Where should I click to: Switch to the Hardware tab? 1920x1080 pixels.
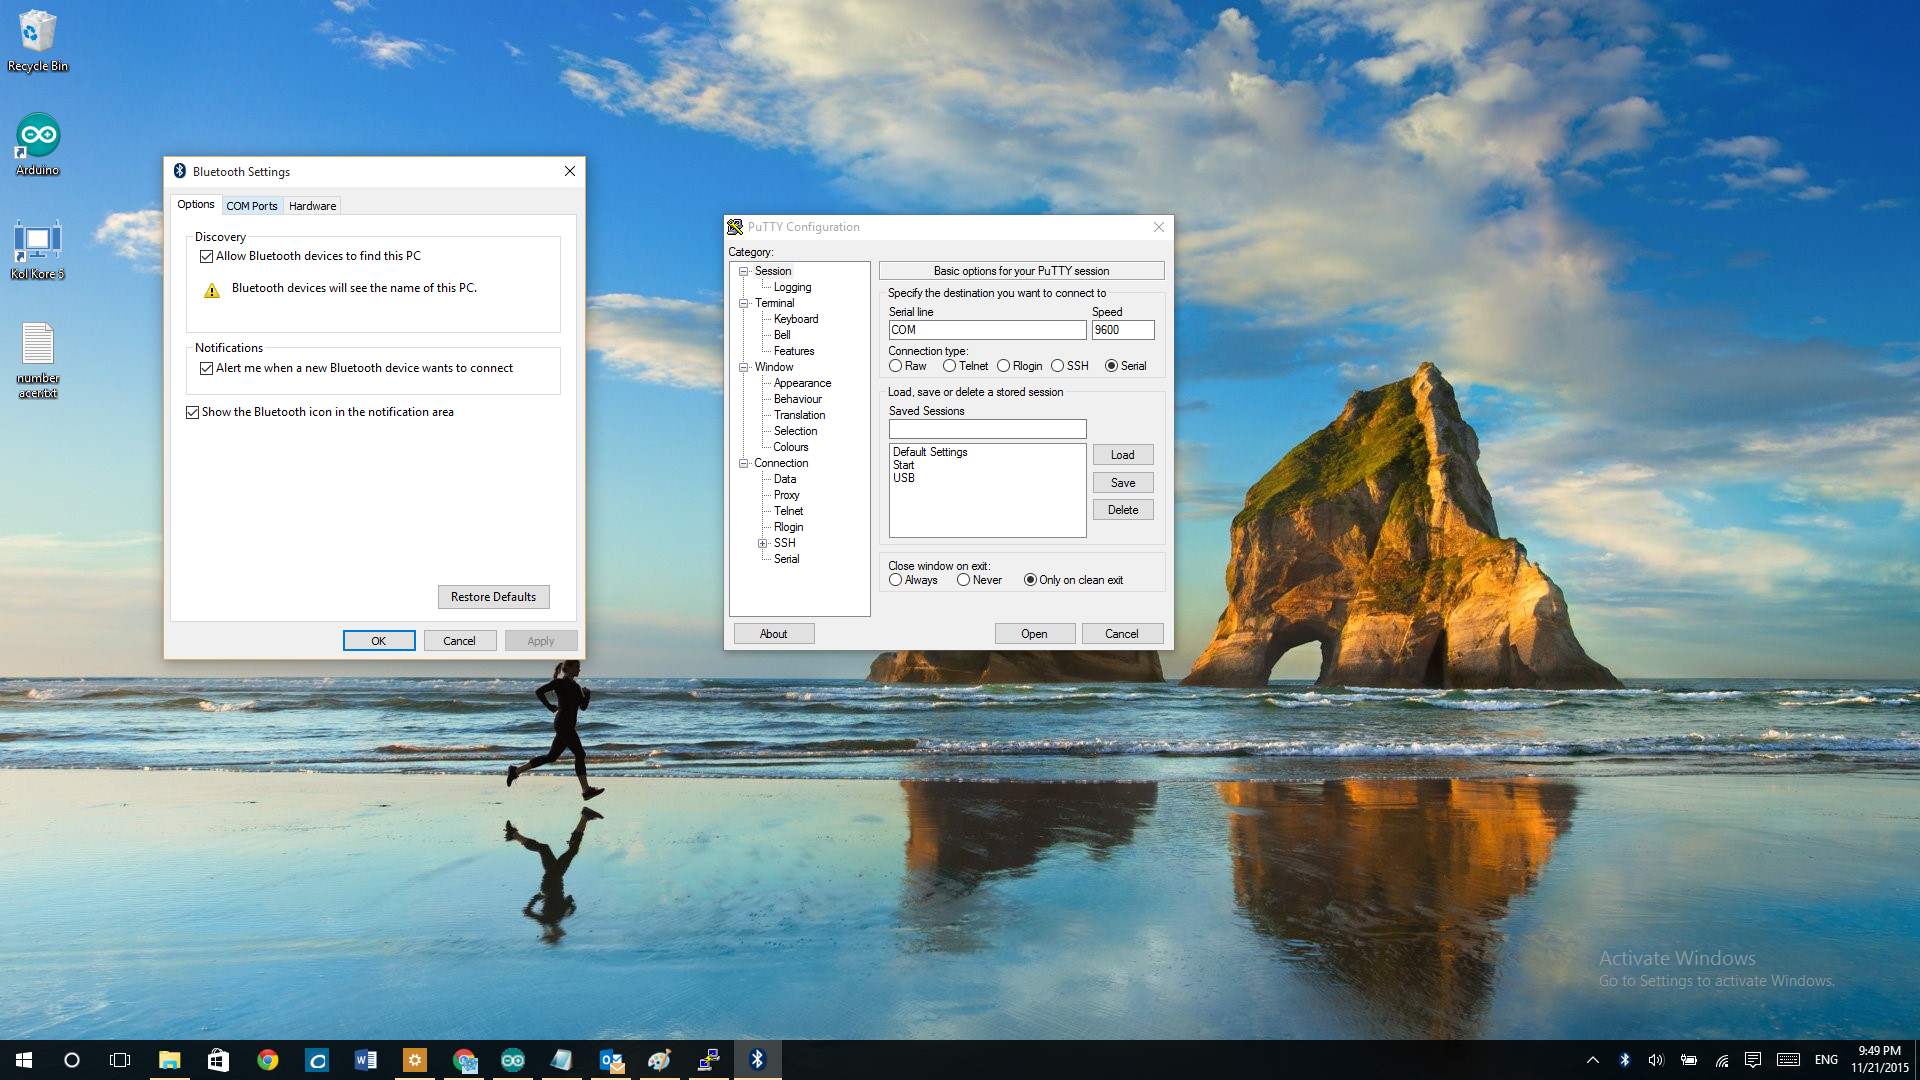(312, 206)
